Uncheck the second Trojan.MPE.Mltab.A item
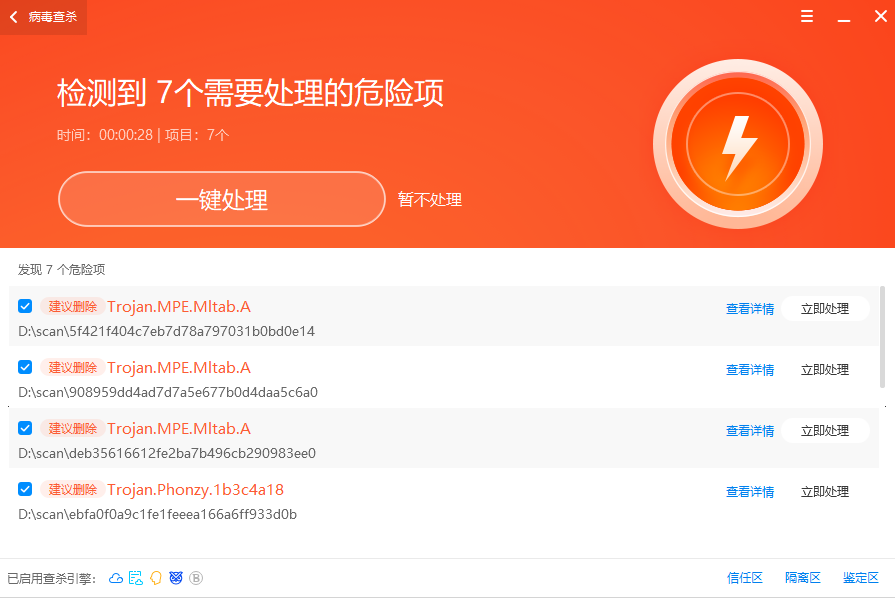The image size is (895, 598). (25, 367)
